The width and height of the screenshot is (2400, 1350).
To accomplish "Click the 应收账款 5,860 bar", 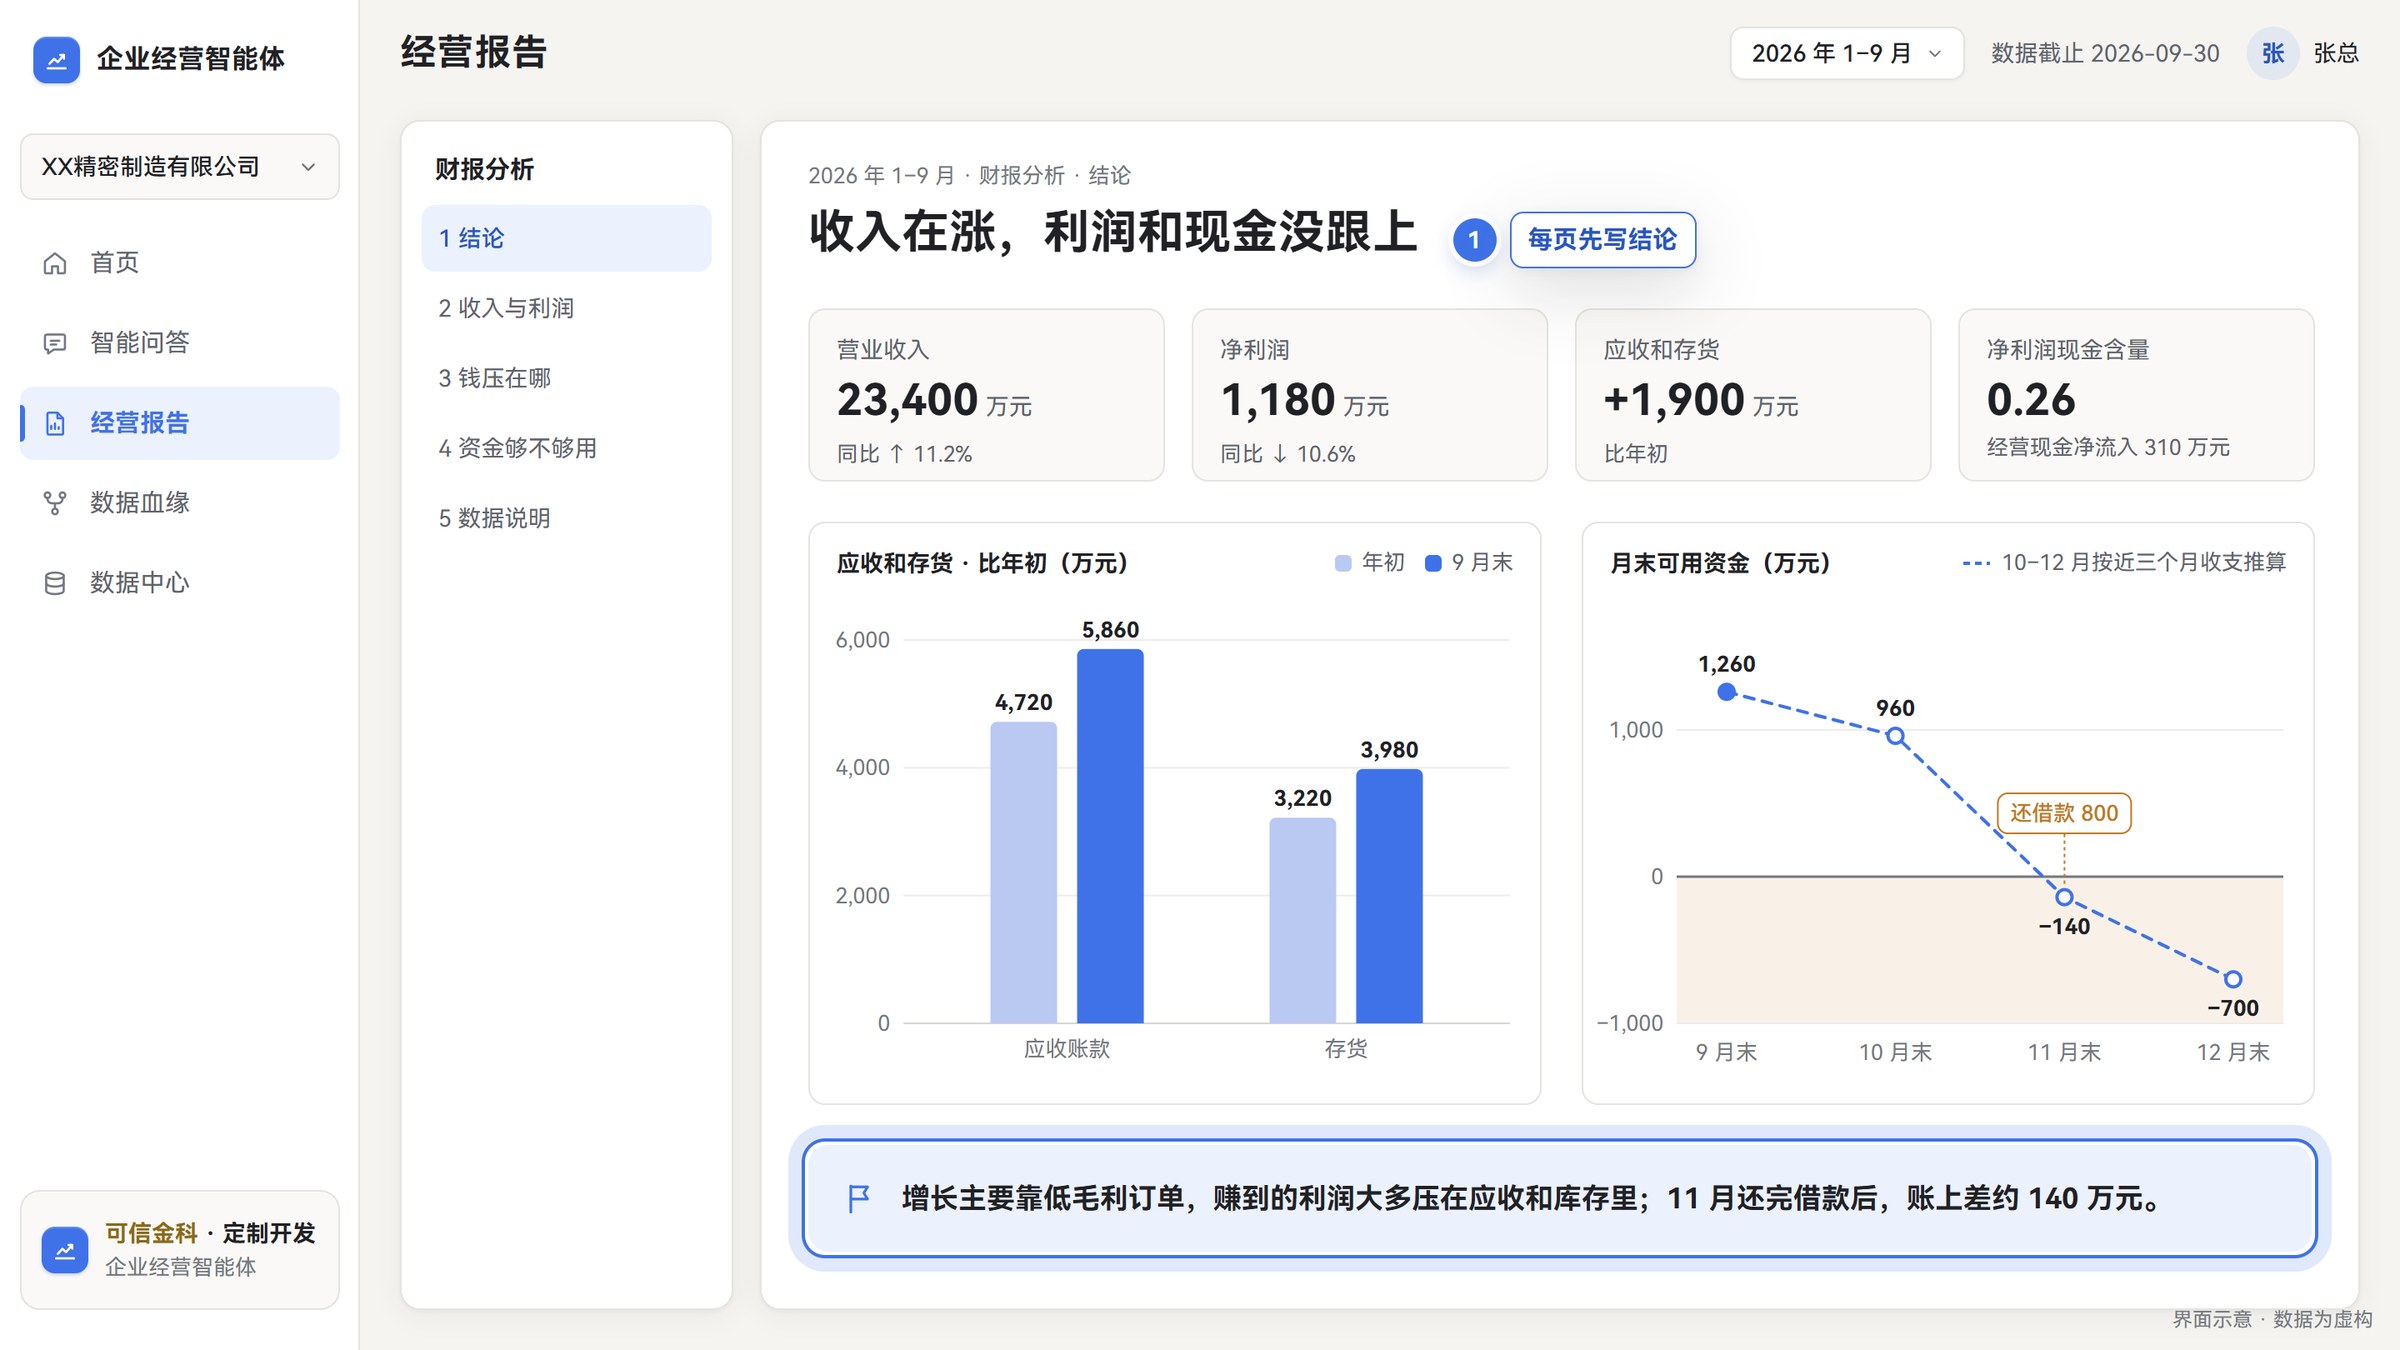I will click(x=1110, y=836).
